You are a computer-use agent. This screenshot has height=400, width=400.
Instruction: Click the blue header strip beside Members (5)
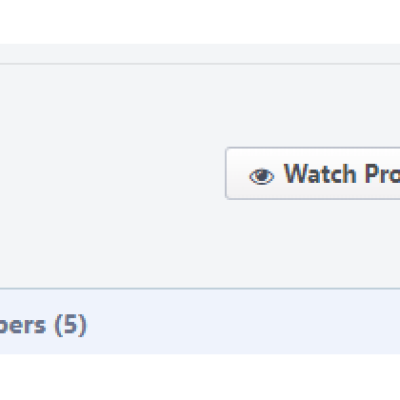243,321
